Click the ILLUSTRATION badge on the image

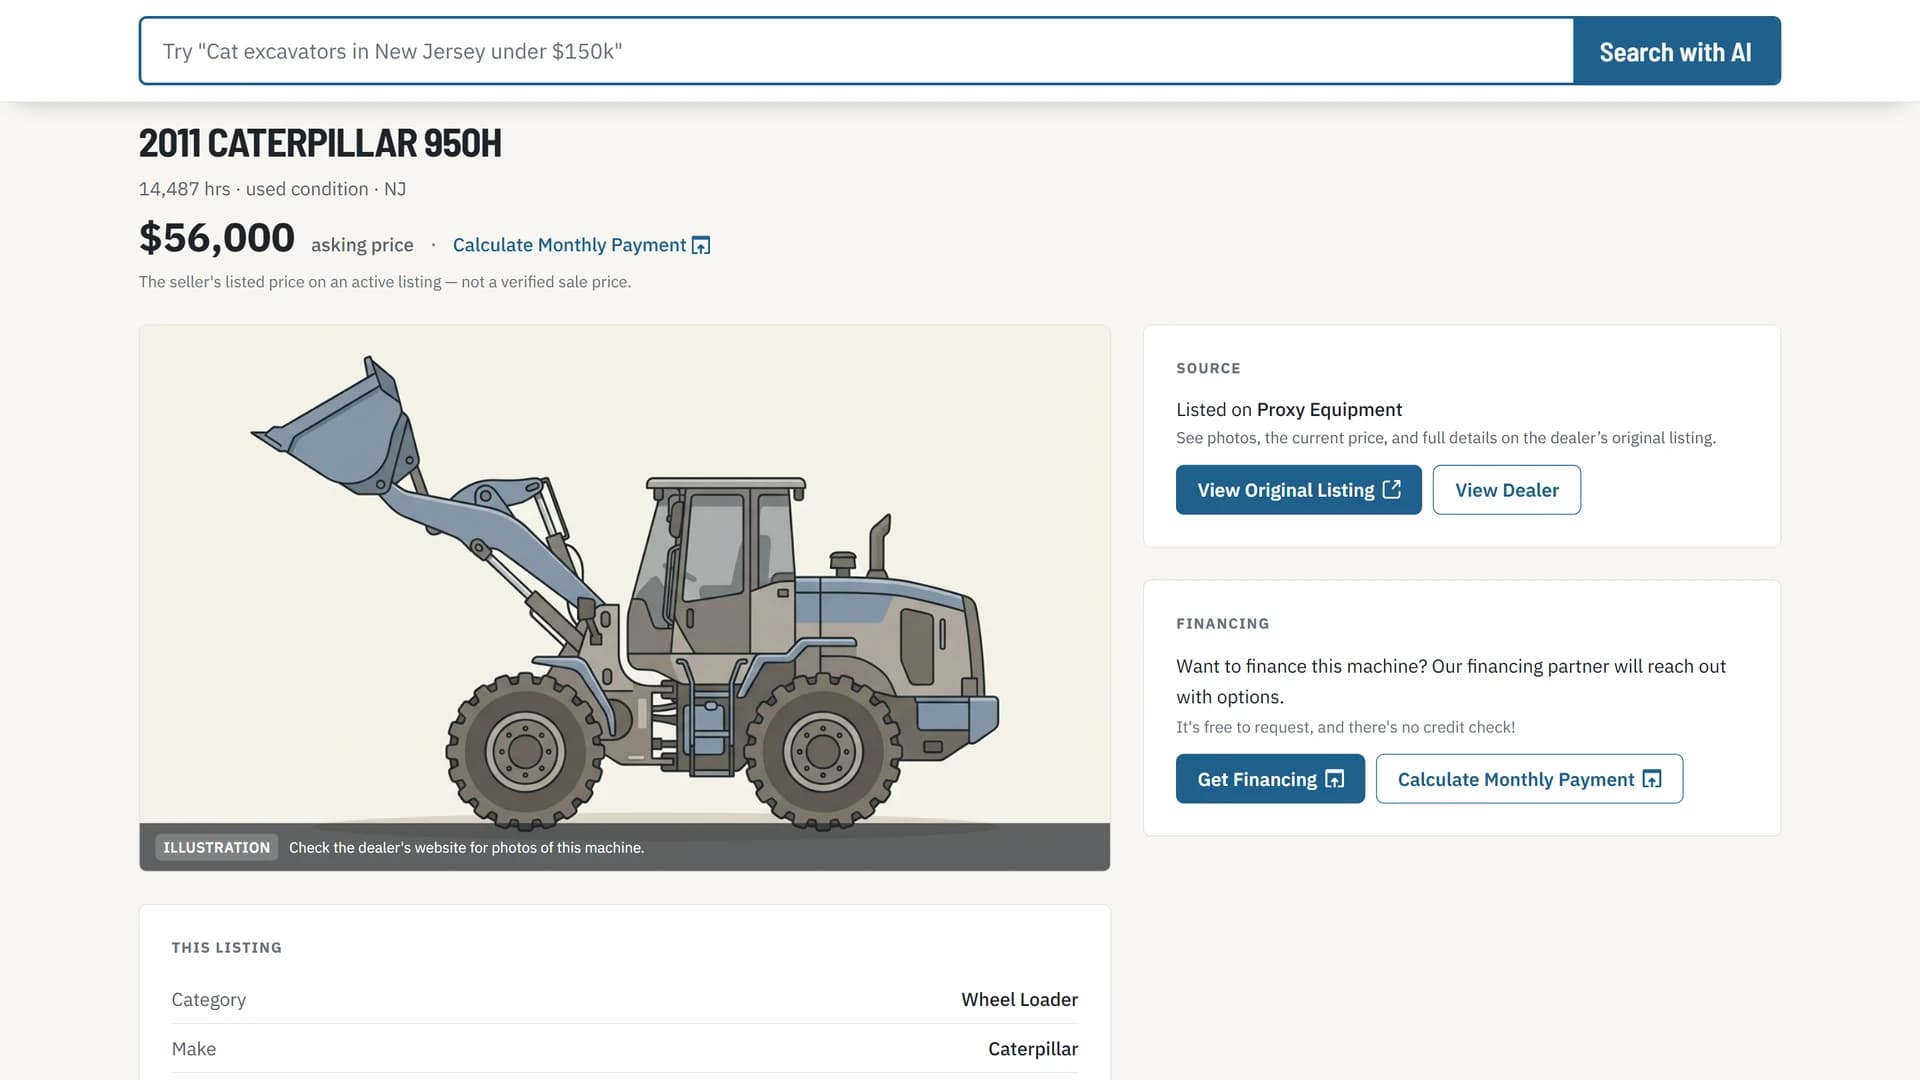[216, 847]
